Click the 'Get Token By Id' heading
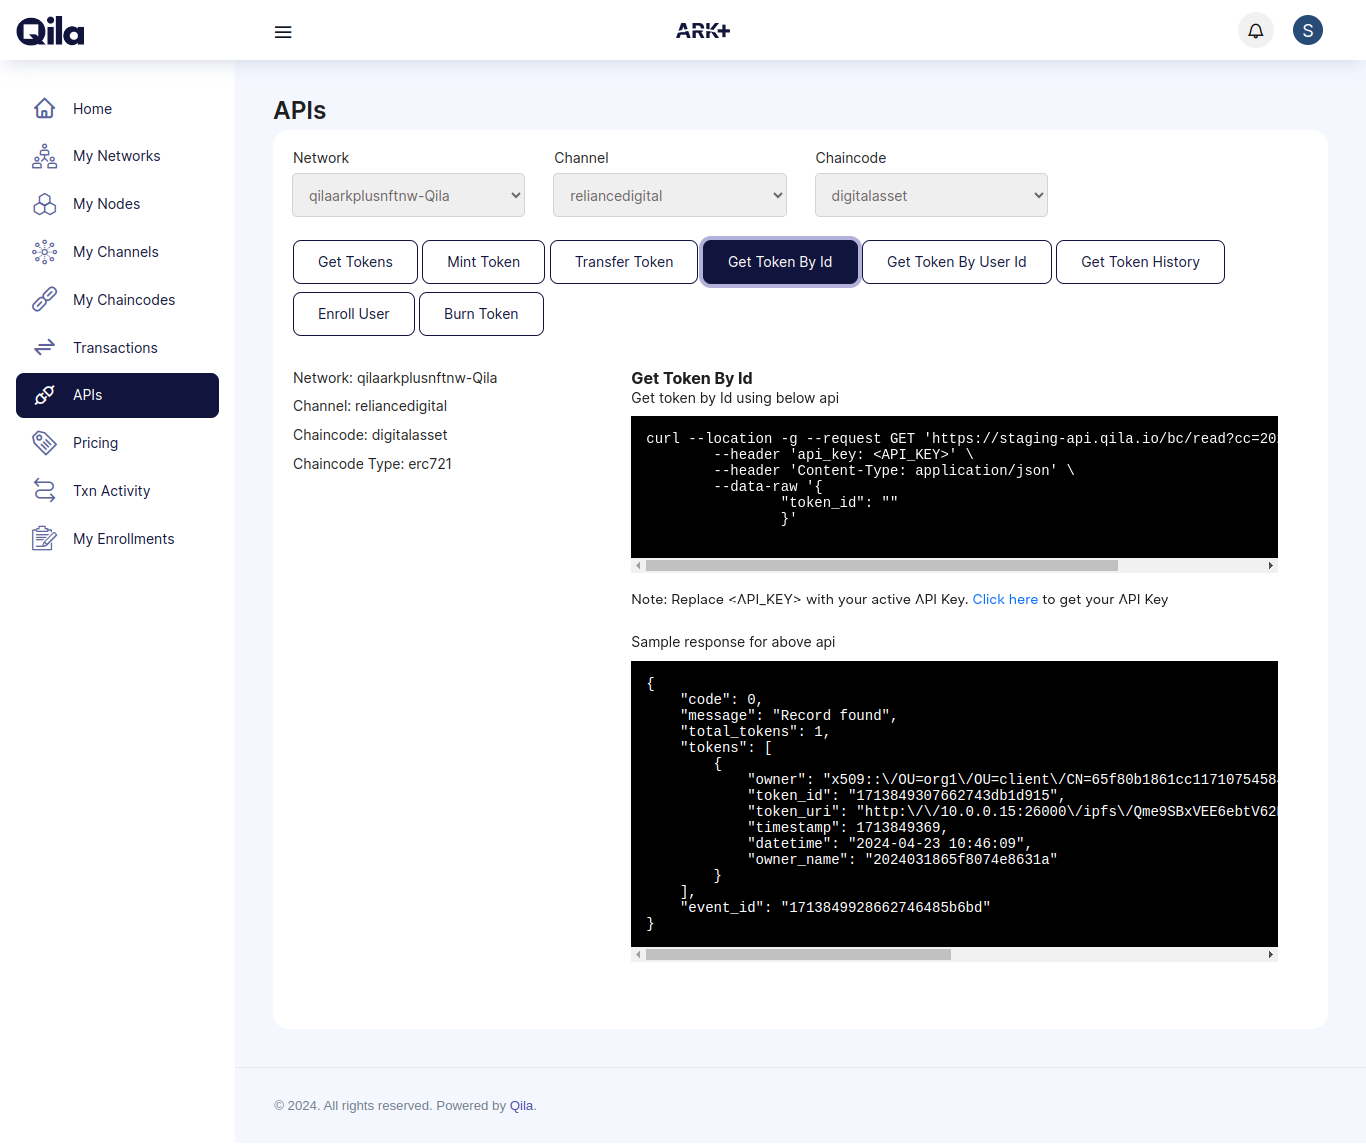The image size is (1366, 1145). coord(692,378)
